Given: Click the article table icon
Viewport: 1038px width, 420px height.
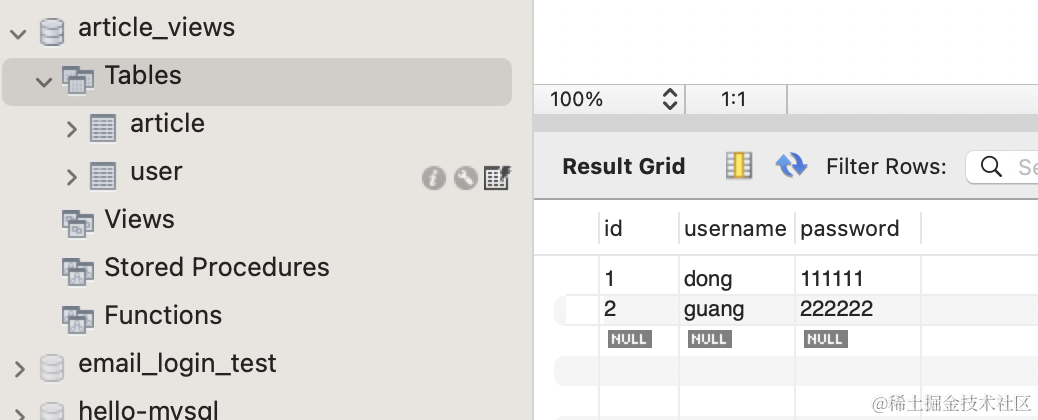Looking at the screenshot, I should tap(103, 127).
